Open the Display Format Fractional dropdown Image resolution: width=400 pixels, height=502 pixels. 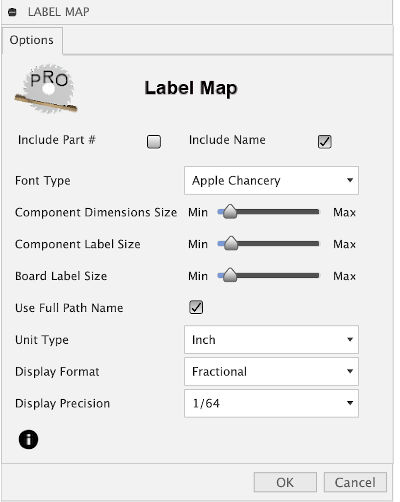pos(271,371)
